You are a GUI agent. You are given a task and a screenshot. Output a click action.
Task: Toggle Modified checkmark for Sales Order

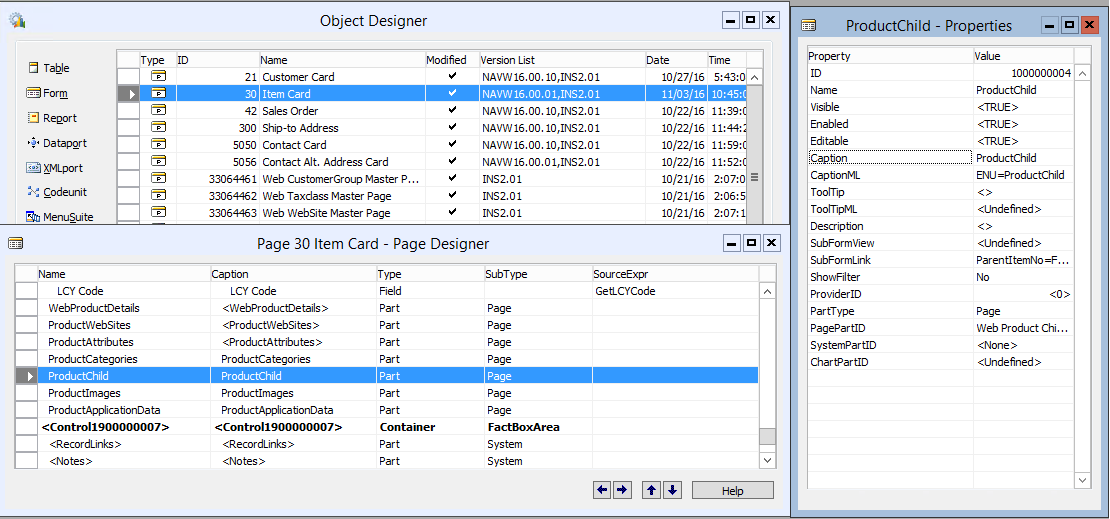[452, 110]
